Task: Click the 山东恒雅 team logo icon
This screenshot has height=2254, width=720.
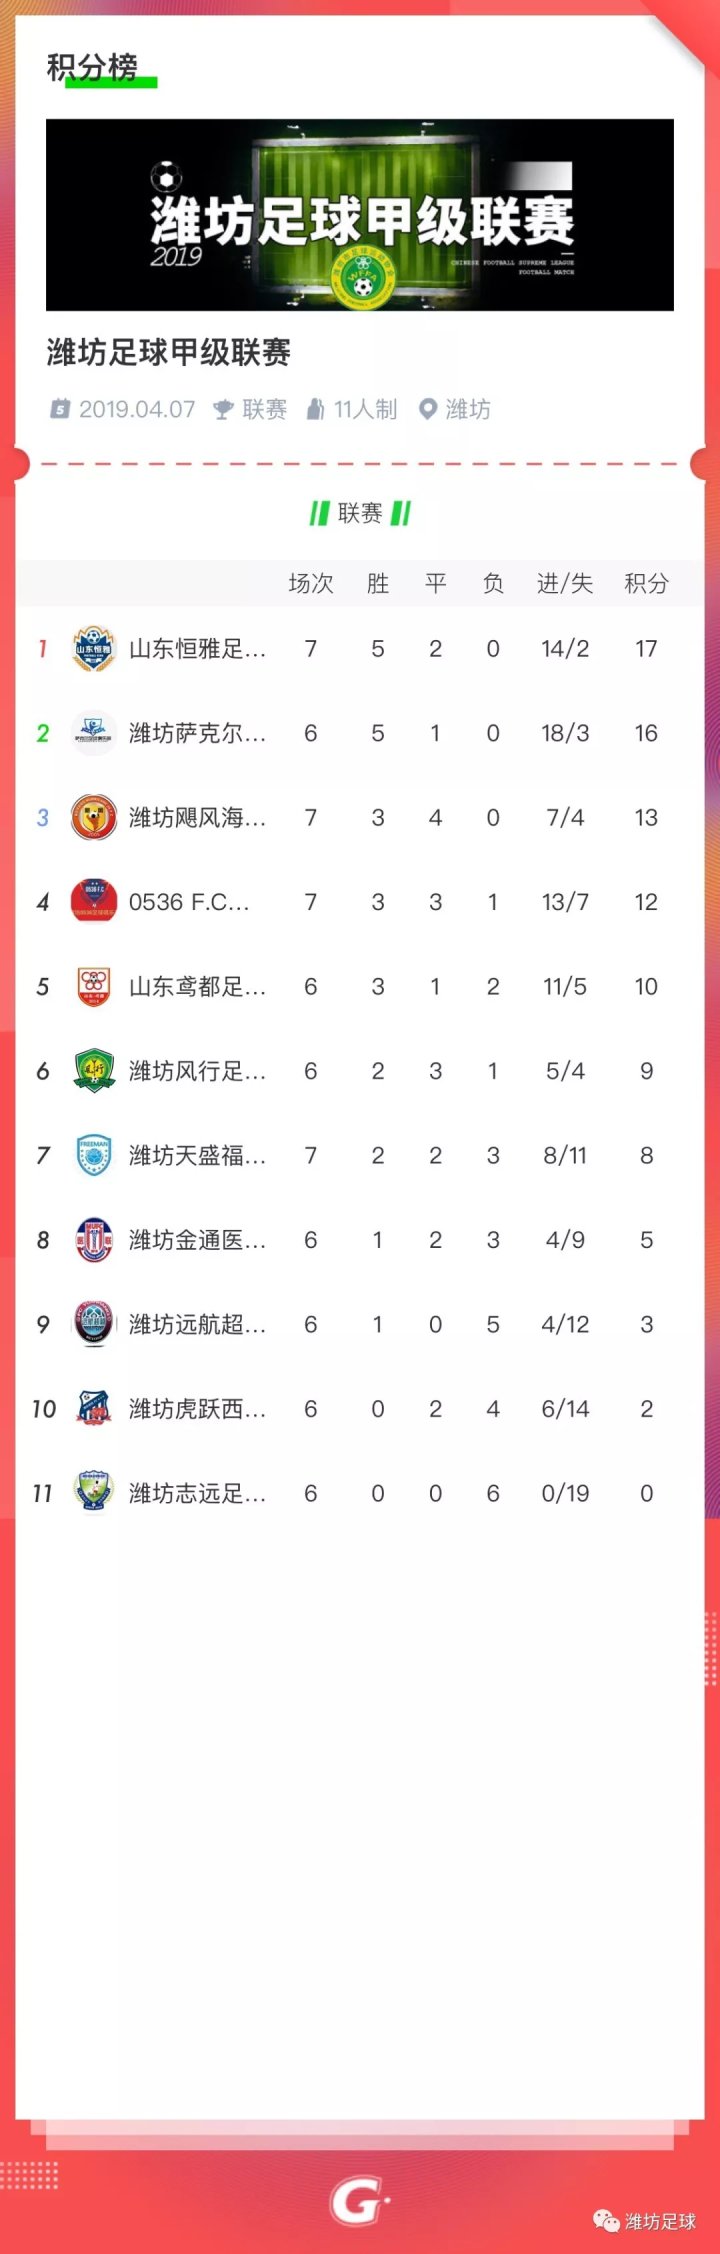Action: (x=94, y=649)
